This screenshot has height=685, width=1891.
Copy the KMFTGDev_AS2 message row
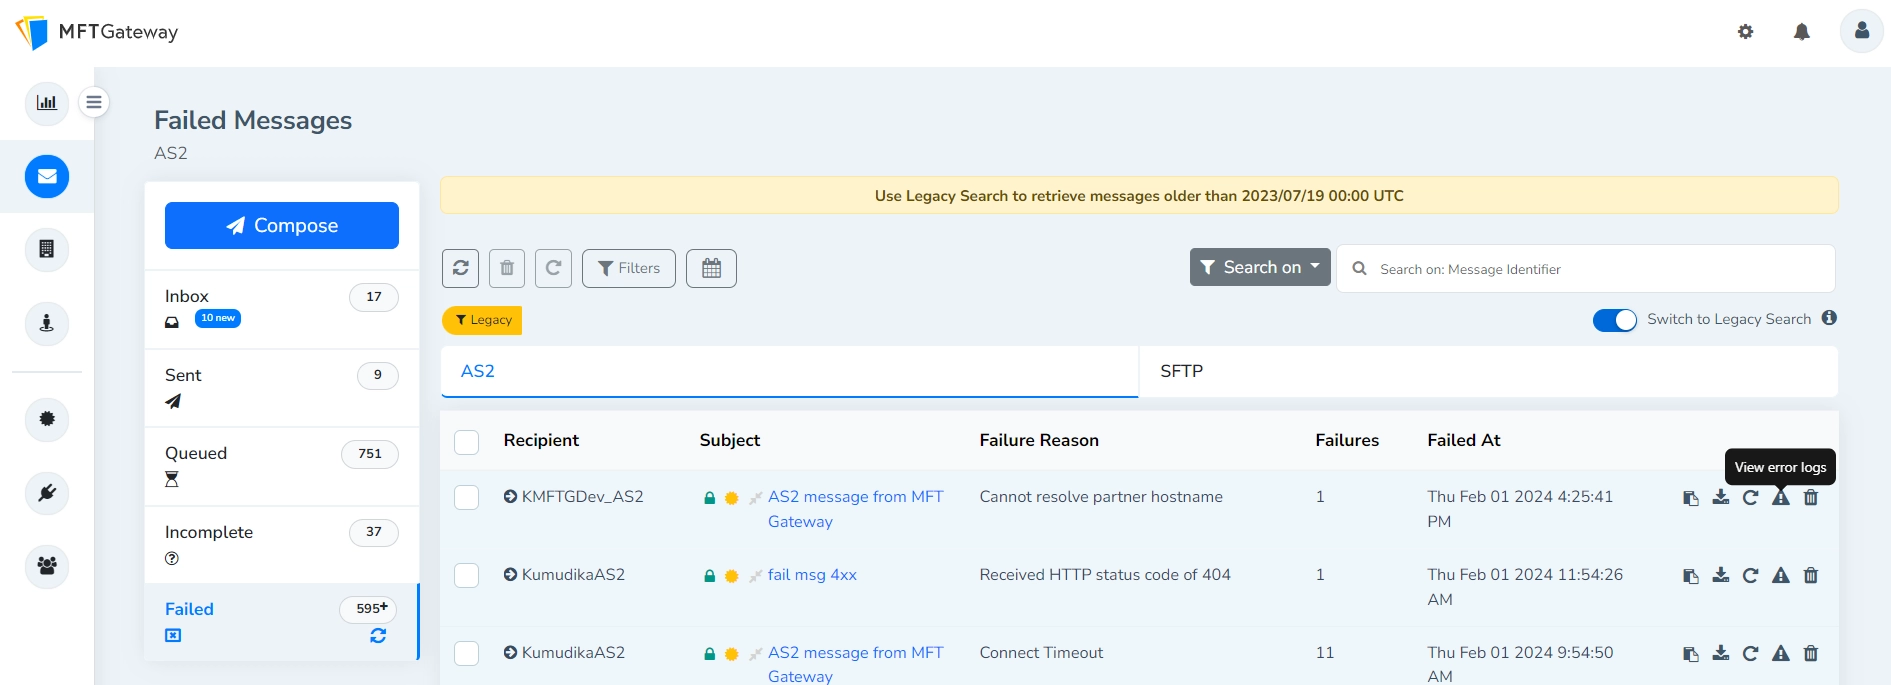coord(1690,498)
